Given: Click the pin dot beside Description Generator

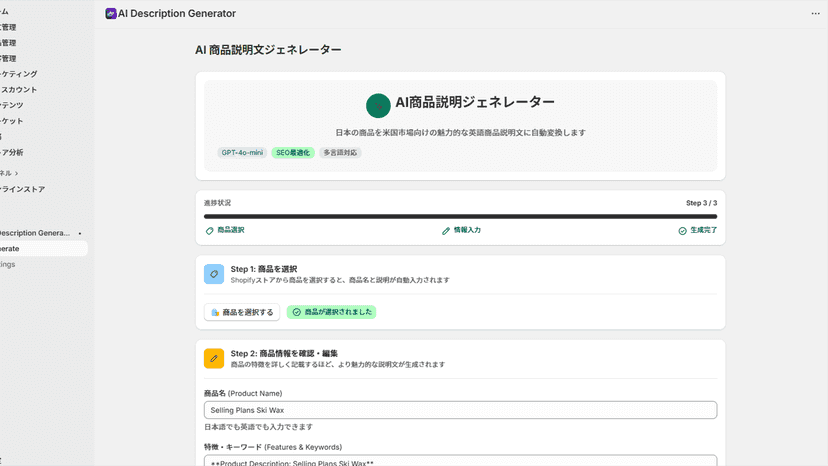Looking at the screenshot, I should tap(80, 234).
